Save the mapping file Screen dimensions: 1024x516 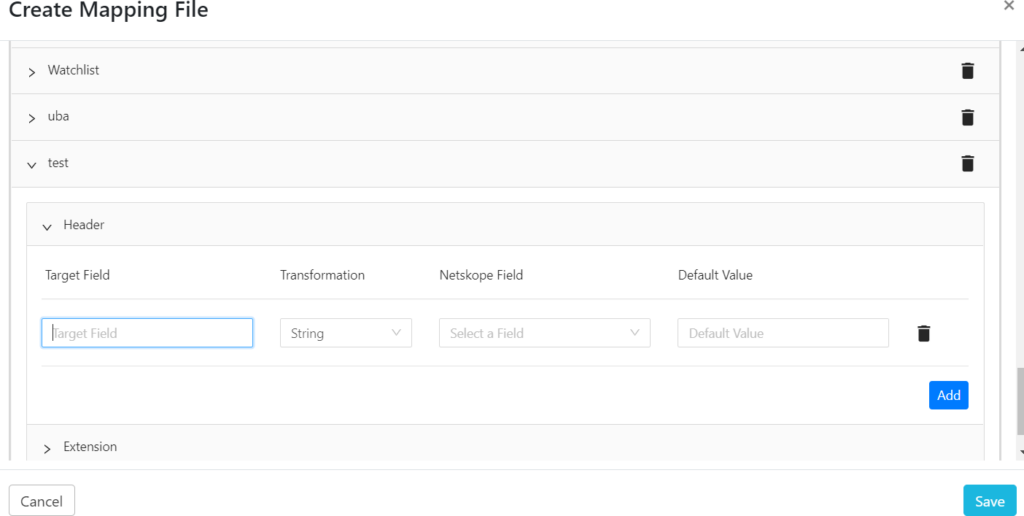[989, 501]
